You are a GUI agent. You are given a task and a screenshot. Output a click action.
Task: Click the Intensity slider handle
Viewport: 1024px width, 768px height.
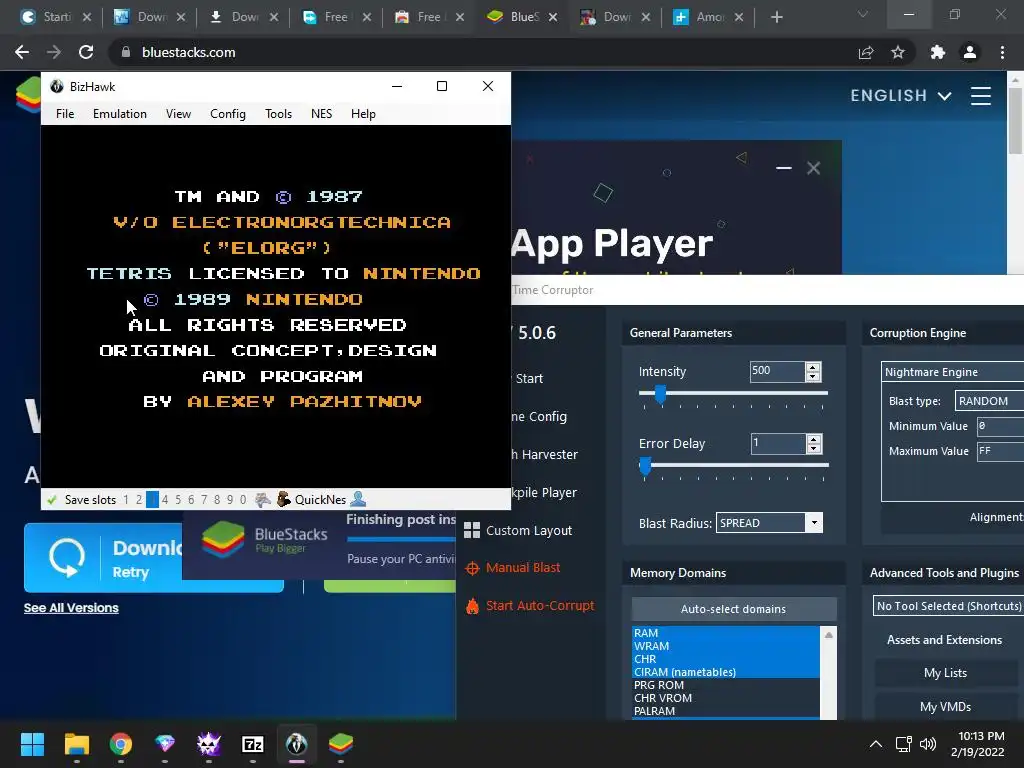pyautogui.click(x=660, y=393)
